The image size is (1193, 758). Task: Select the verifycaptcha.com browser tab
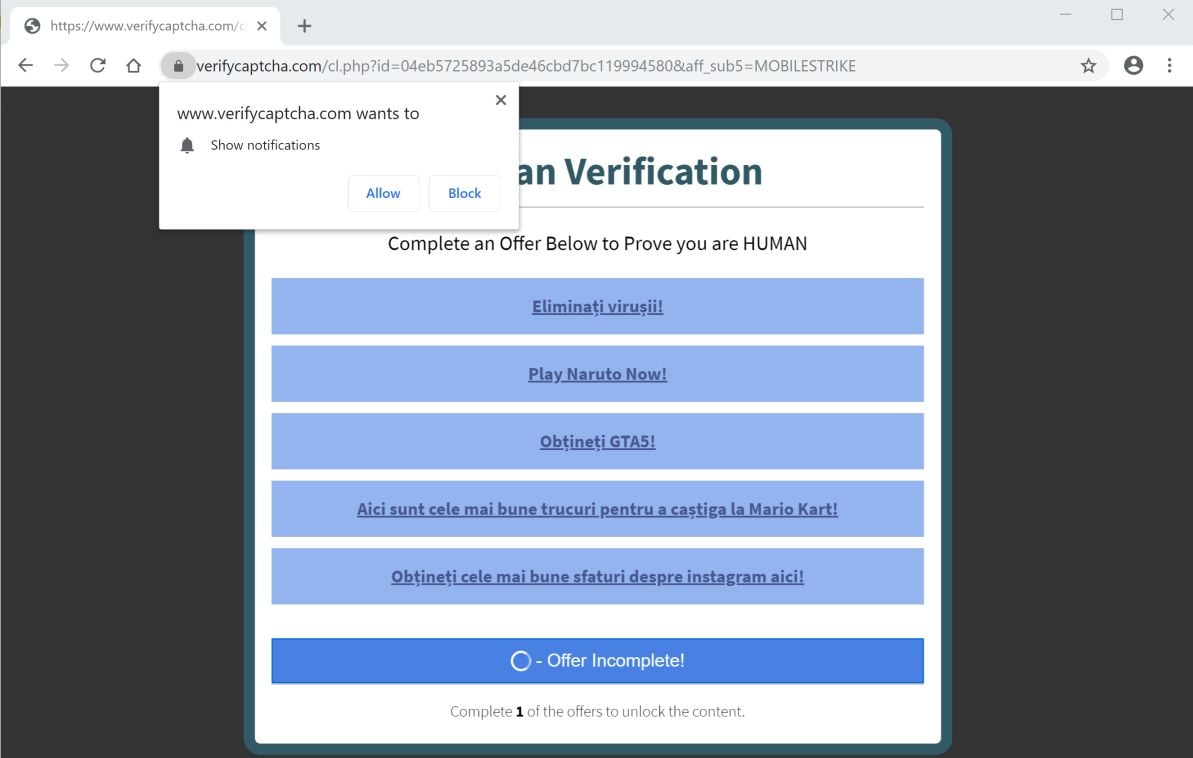click(145, 26)
